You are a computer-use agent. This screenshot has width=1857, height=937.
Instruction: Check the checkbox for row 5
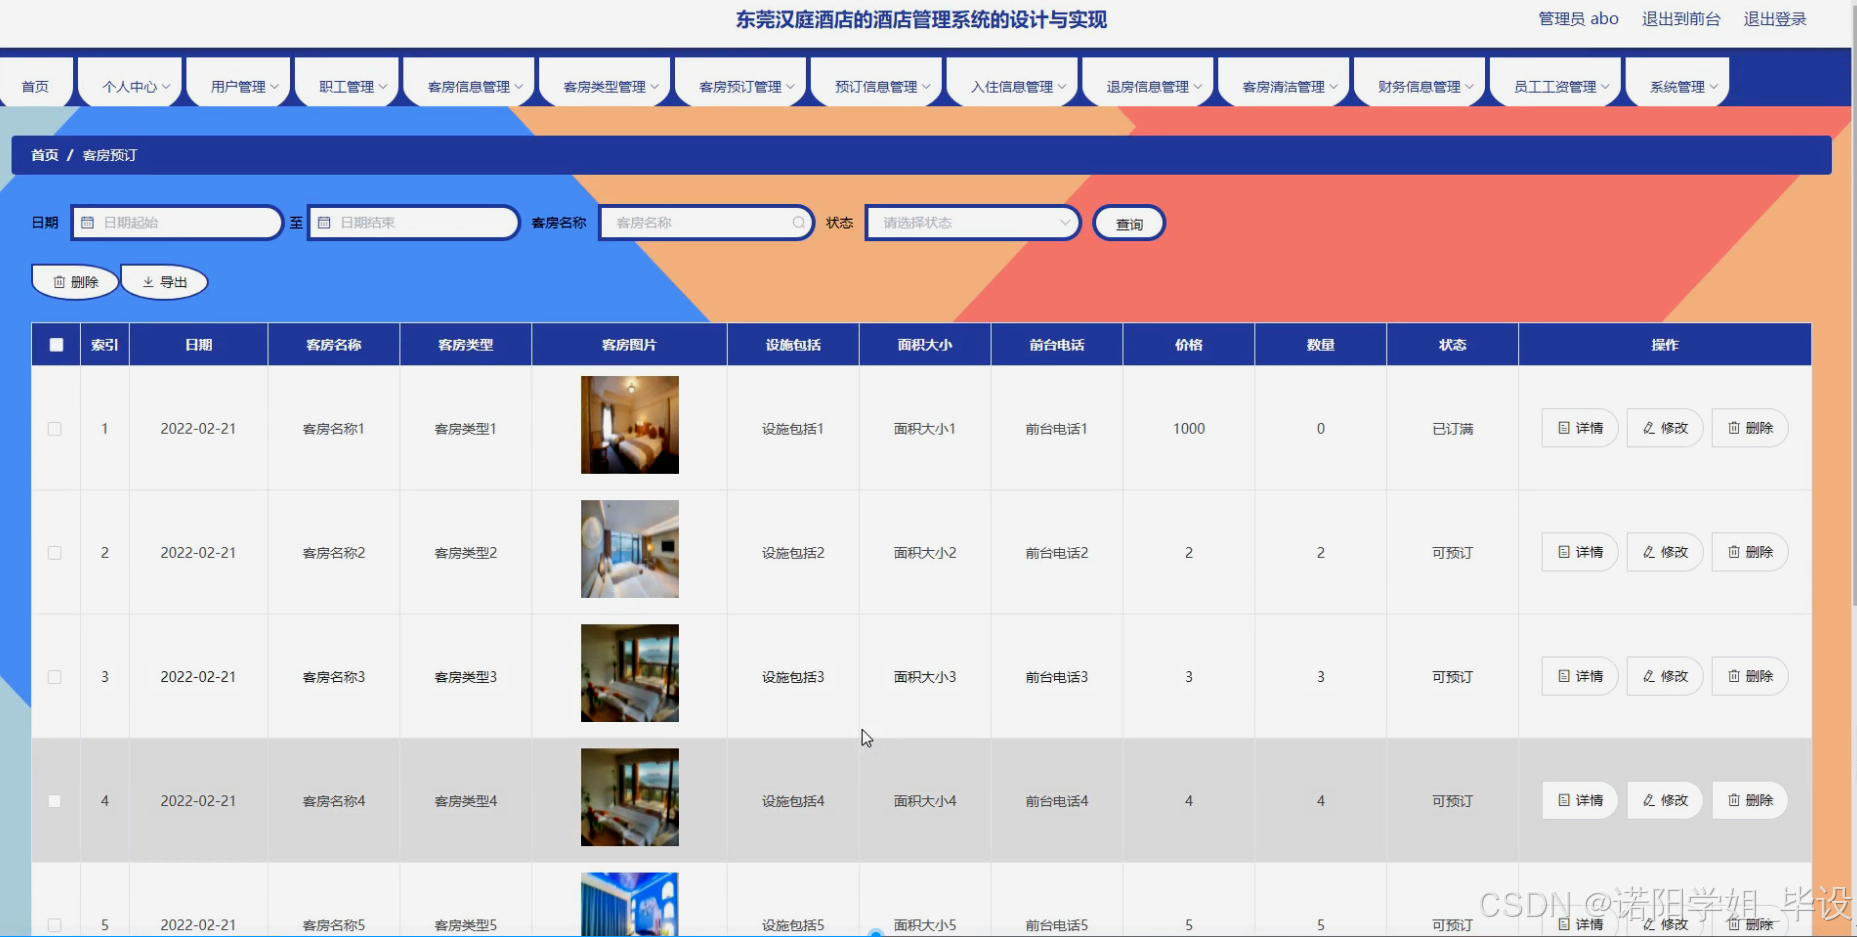click(x=55, y=925)
